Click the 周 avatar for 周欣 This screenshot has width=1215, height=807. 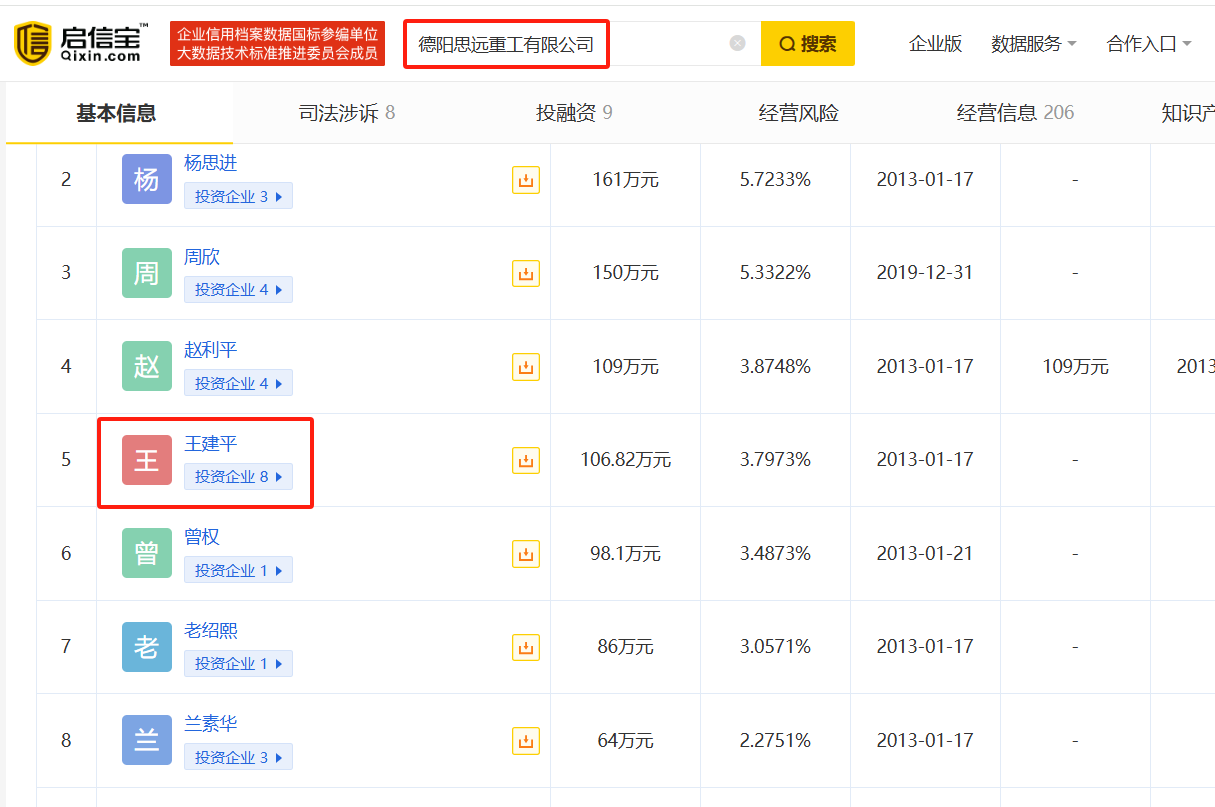pyautogui.click(x=147, y=273)
